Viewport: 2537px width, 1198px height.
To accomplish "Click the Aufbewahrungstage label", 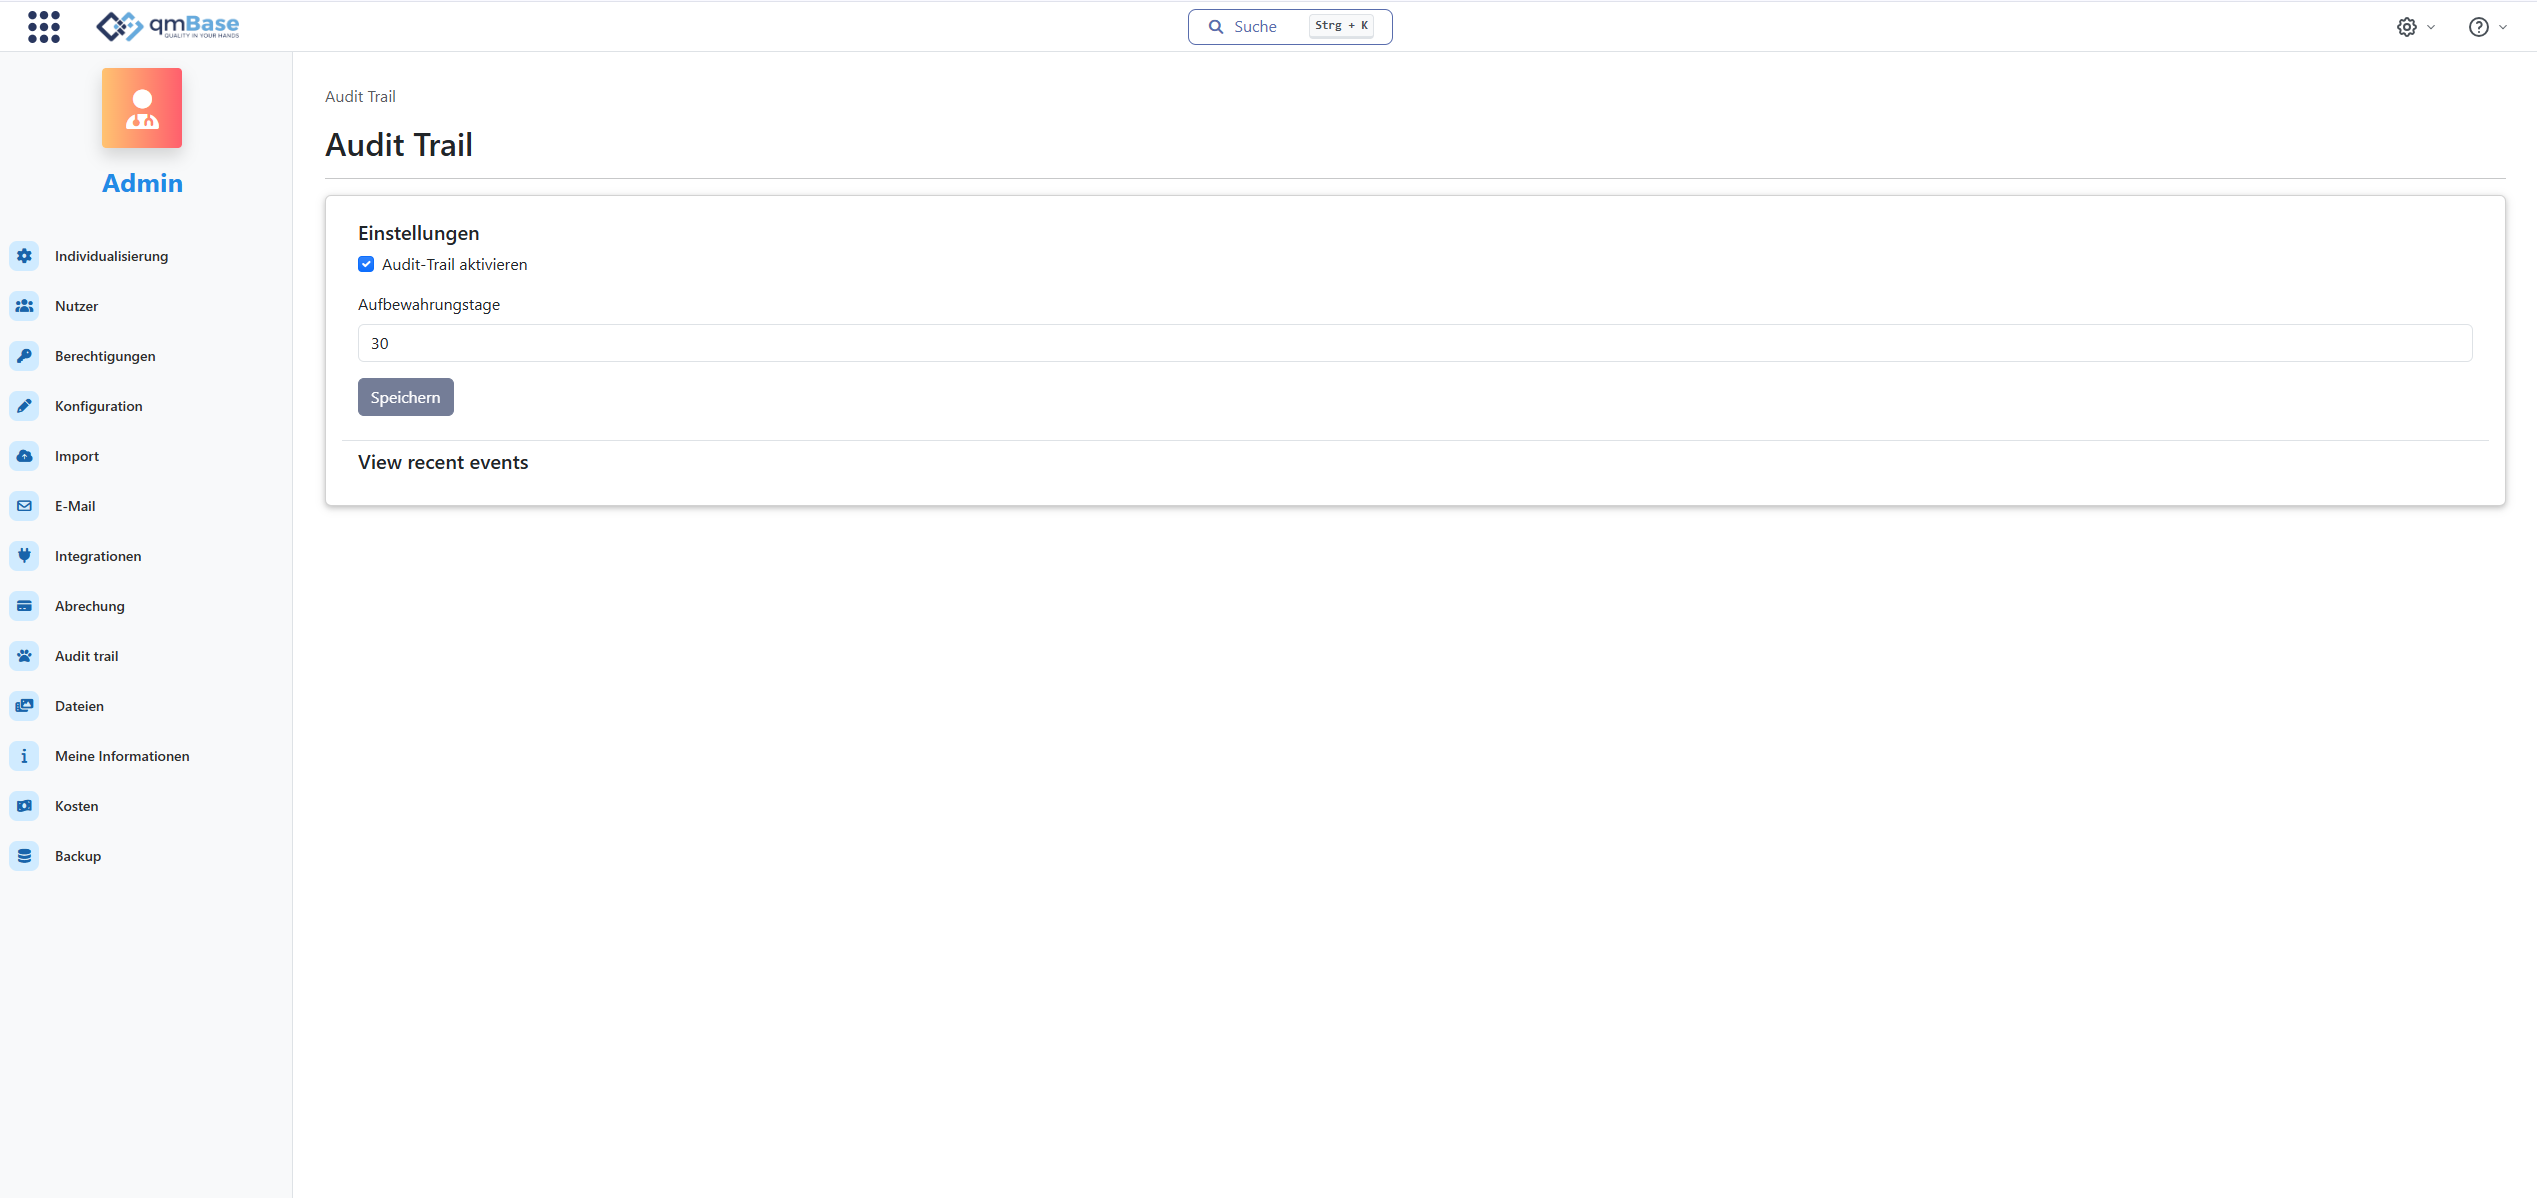I will [429, 304].
